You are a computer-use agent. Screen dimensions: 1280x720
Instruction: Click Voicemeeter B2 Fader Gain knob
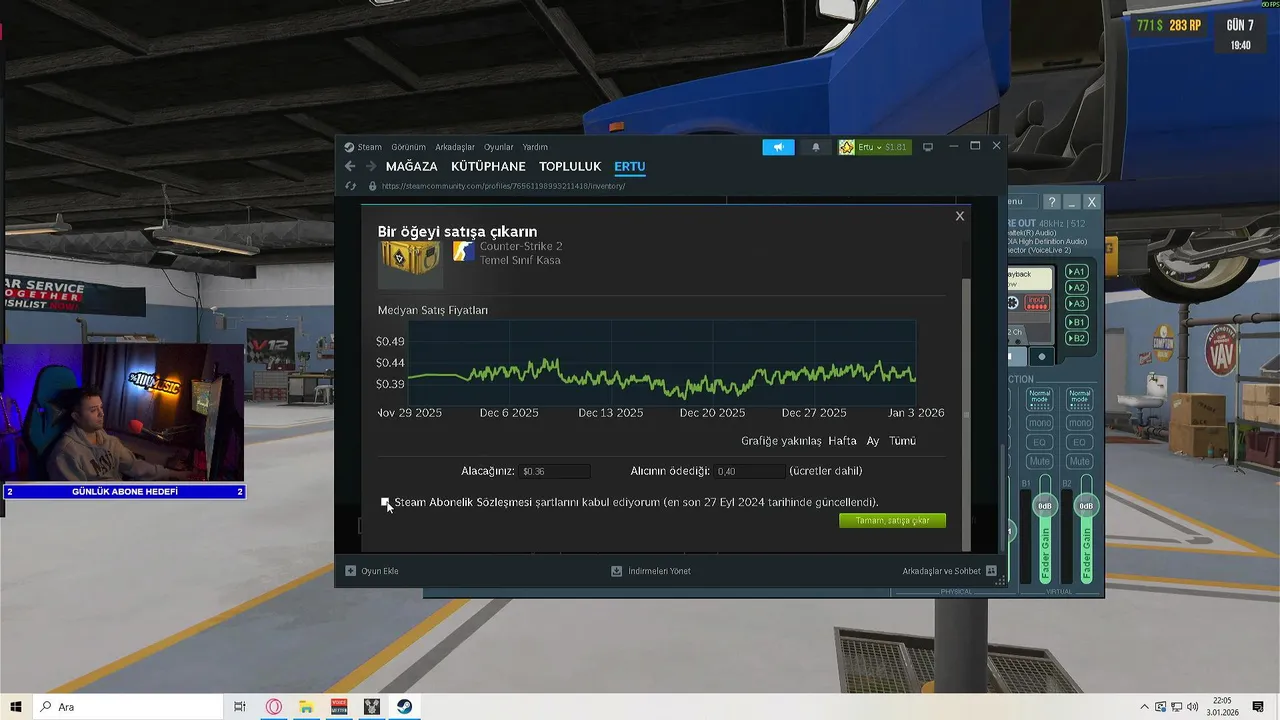point(1085,506)
